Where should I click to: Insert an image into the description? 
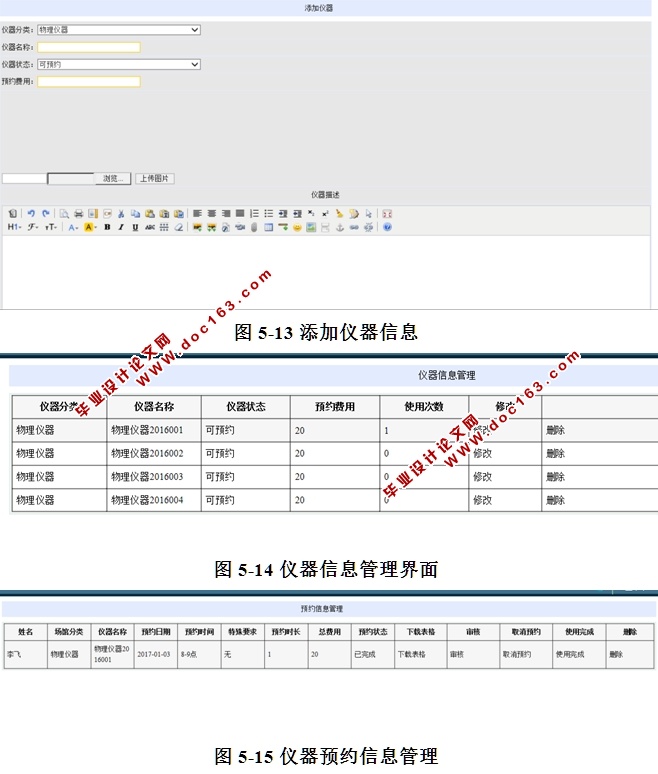197,227
